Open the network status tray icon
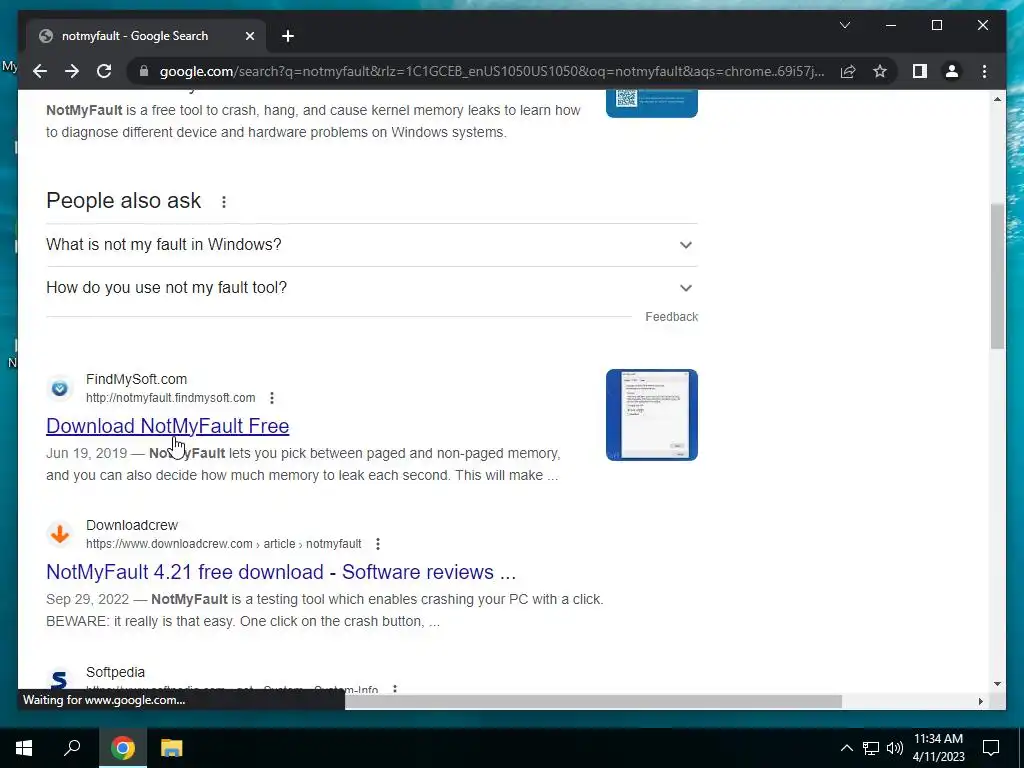Screen dimensions: 1024x768 (871, 748)
